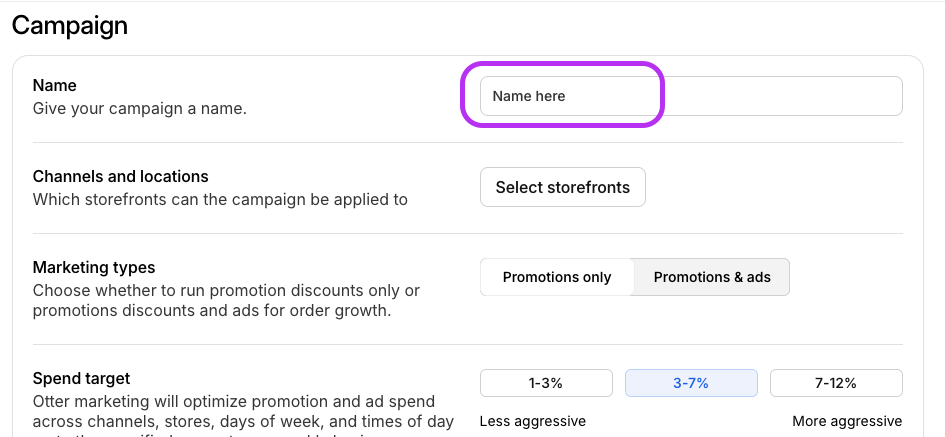
Task: Choose the 1-3% spend target
Action: point(546,383)
